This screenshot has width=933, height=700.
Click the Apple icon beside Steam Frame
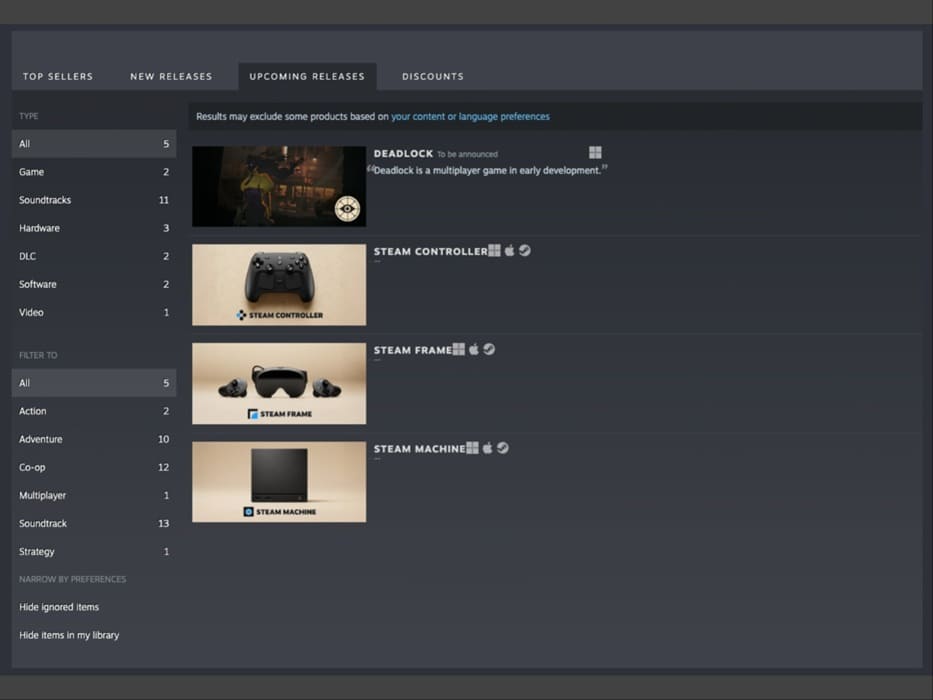[474, 350]
